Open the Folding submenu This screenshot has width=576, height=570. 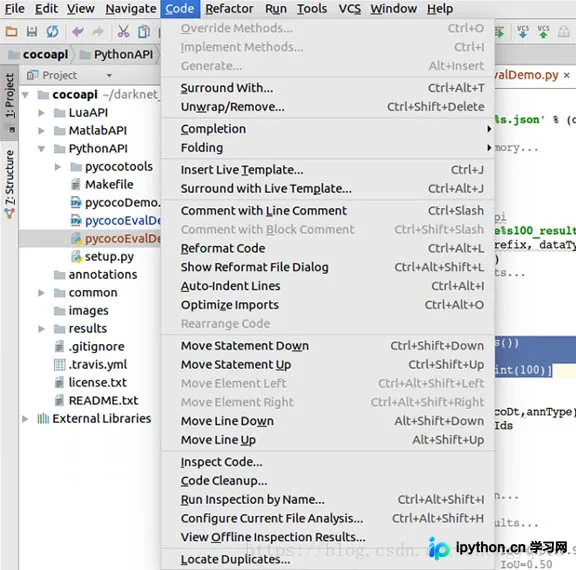327,148
